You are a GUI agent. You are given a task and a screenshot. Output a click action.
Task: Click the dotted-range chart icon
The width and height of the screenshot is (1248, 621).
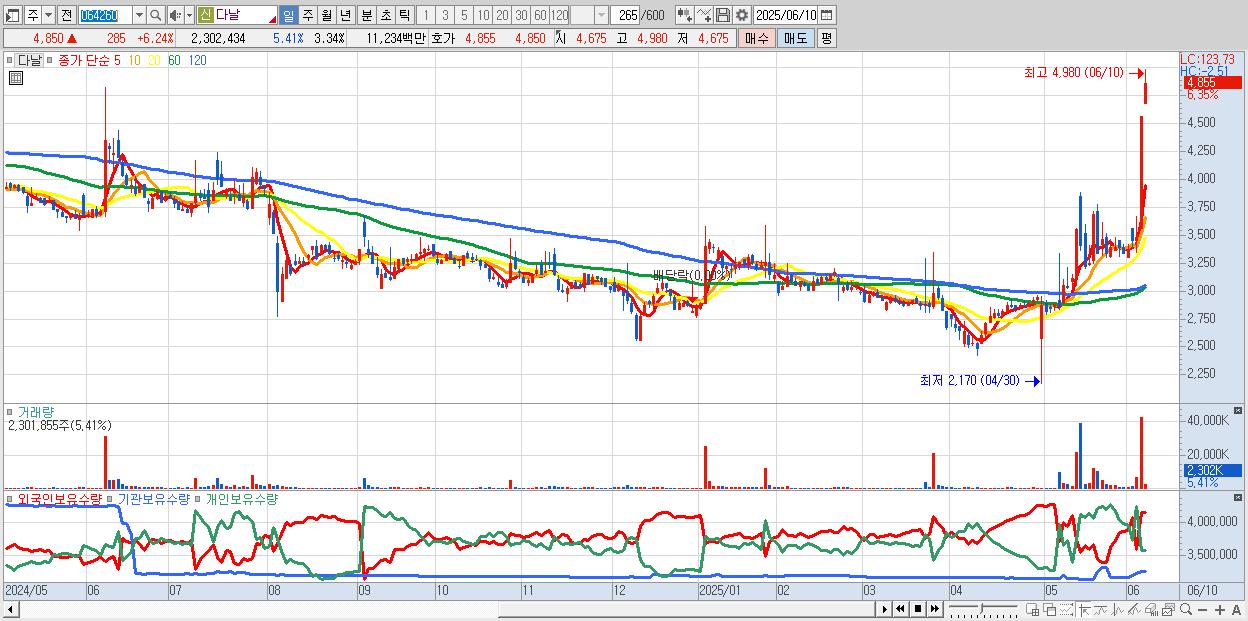pyautogui.click(x=1065, y=609)
